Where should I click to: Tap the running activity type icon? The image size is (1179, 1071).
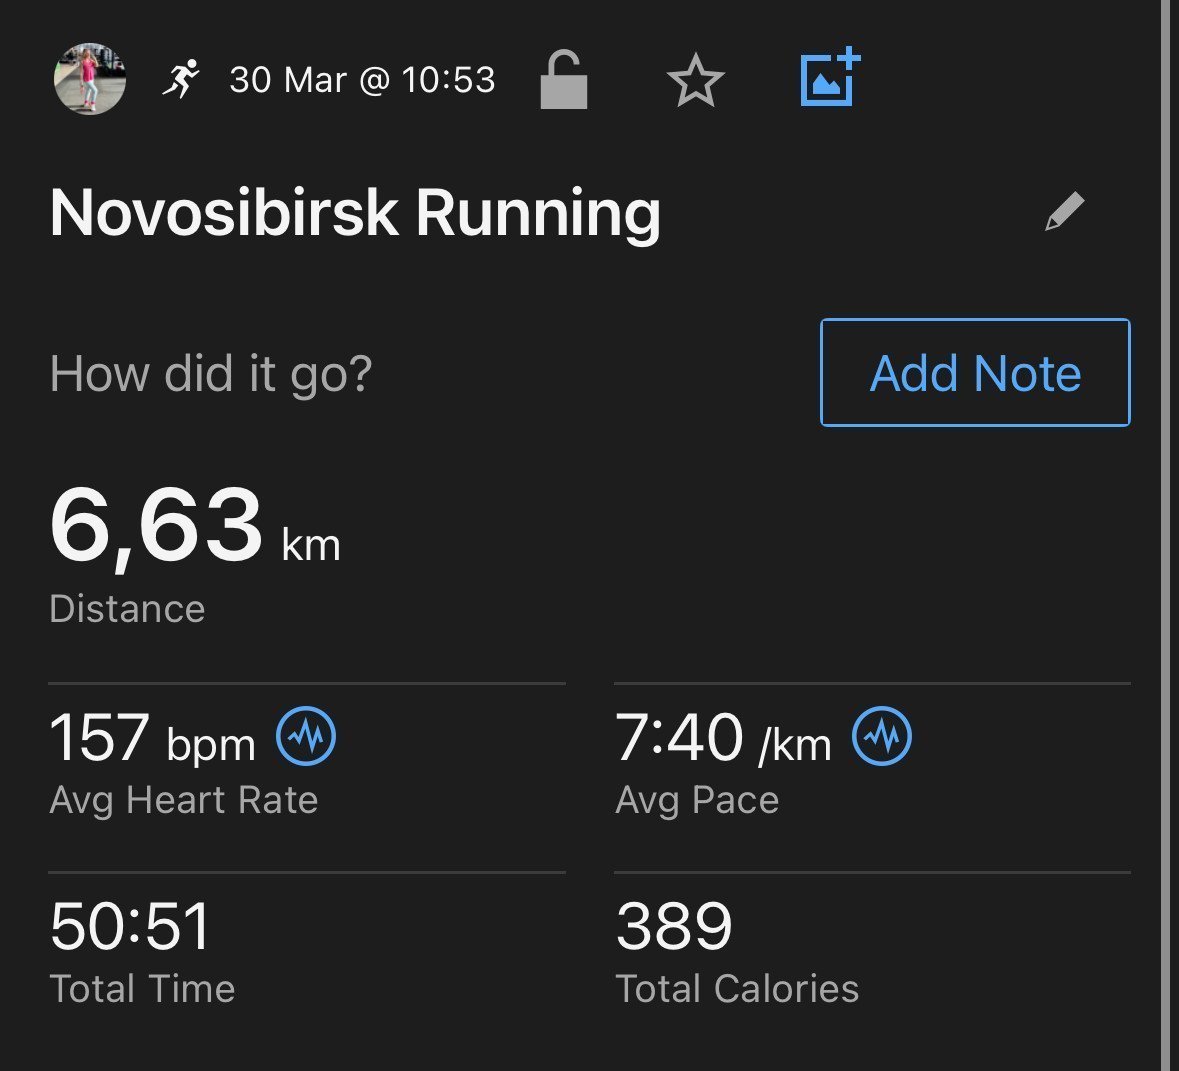point(181,79)
